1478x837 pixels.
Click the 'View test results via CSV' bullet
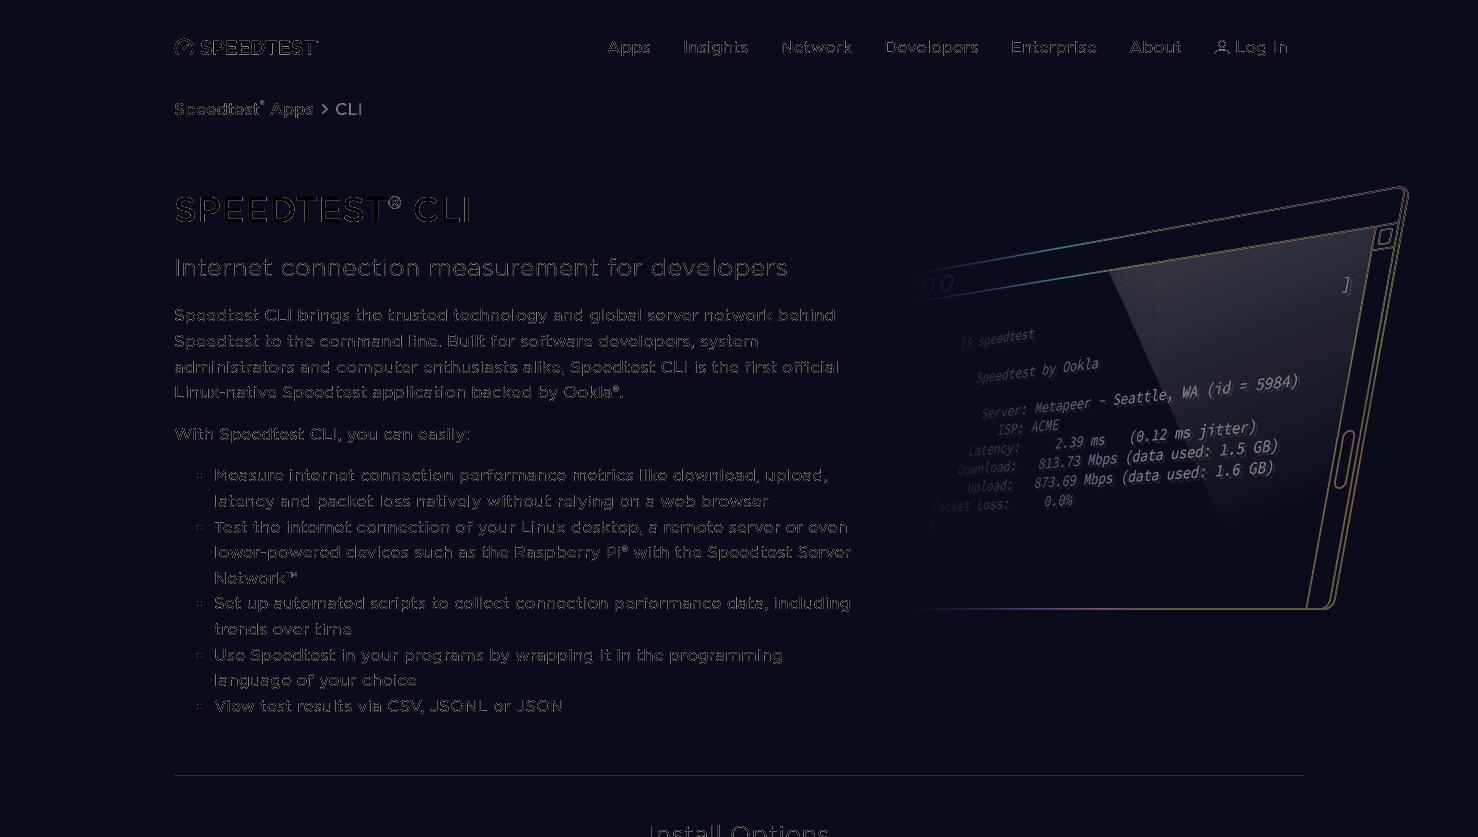click(x=388, y=706)
